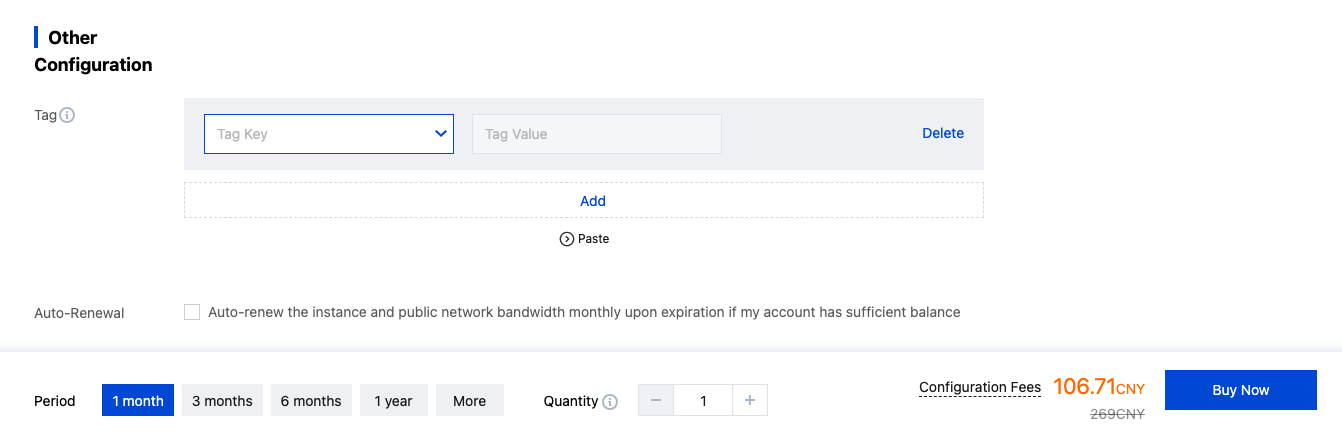
Task: Click the Buy Now button
Action: (1240, 391)
